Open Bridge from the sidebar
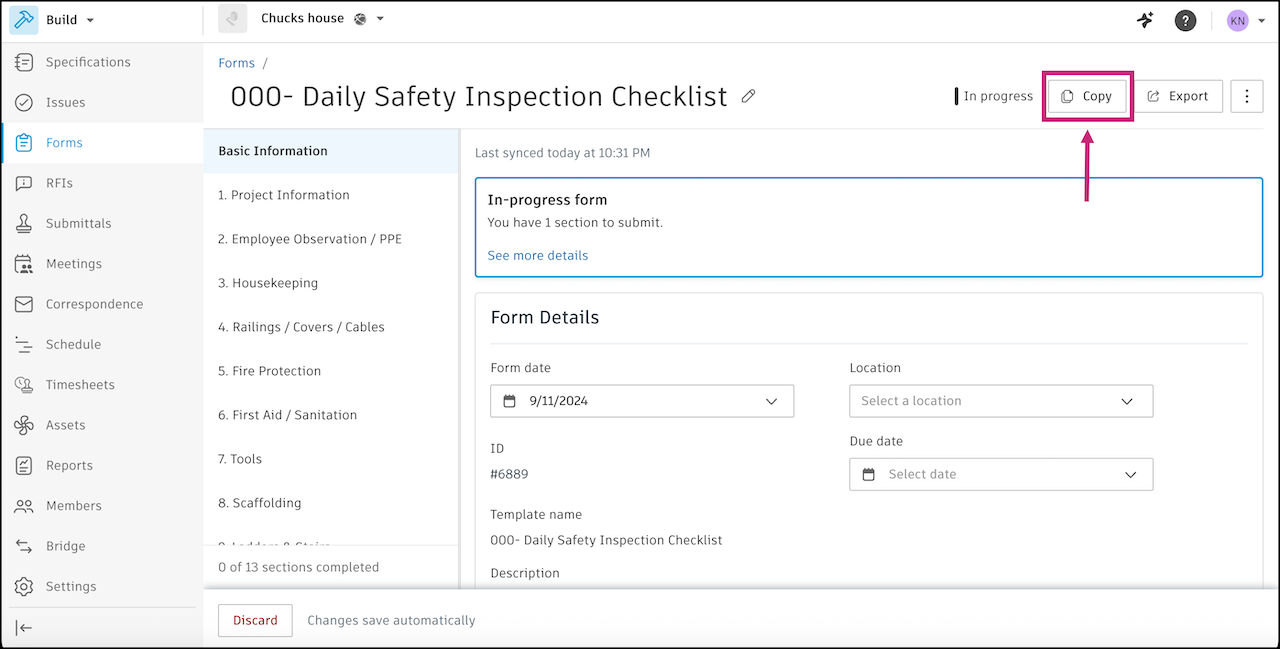This screenshot has height=649, width=1280. coord(65,546)
